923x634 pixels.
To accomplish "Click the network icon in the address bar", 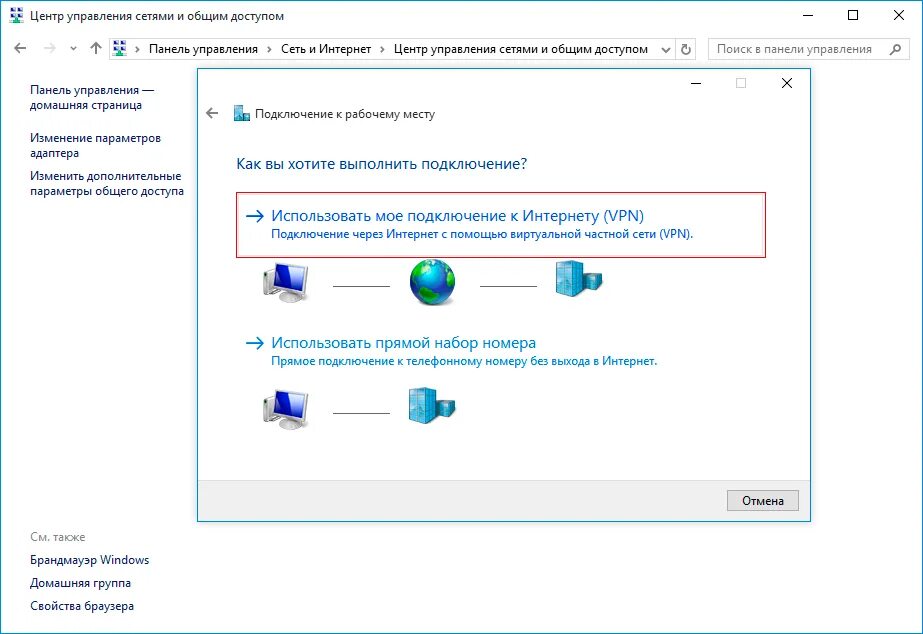I will (x=119, y=48).
